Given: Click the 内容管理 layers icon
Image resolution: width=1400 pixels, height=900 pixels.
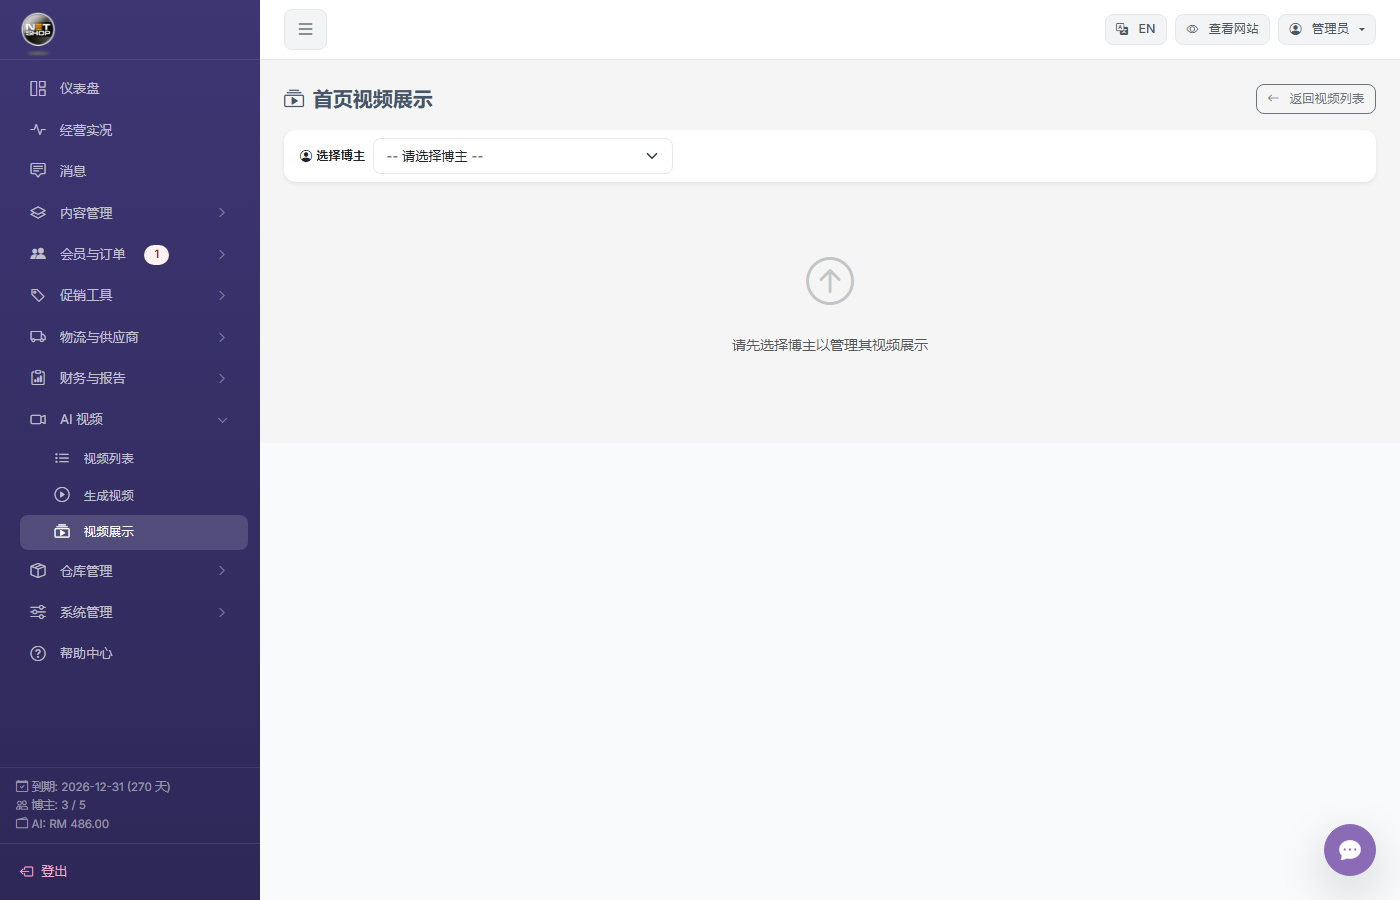Looking at the screenshot, I should (38, 213).
